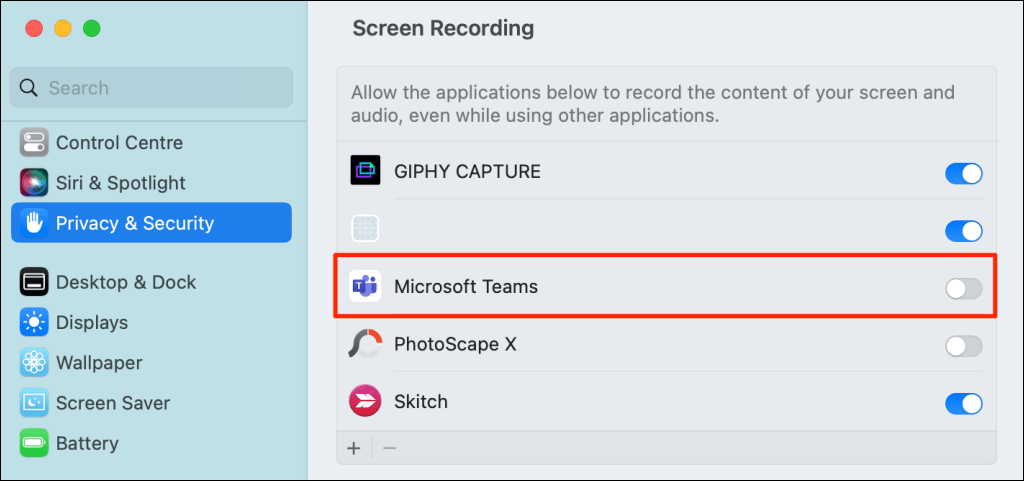This screenshot has height=481, width=1024.
Task: Click the Displays sun icon
Action: (x=34, y=323)
